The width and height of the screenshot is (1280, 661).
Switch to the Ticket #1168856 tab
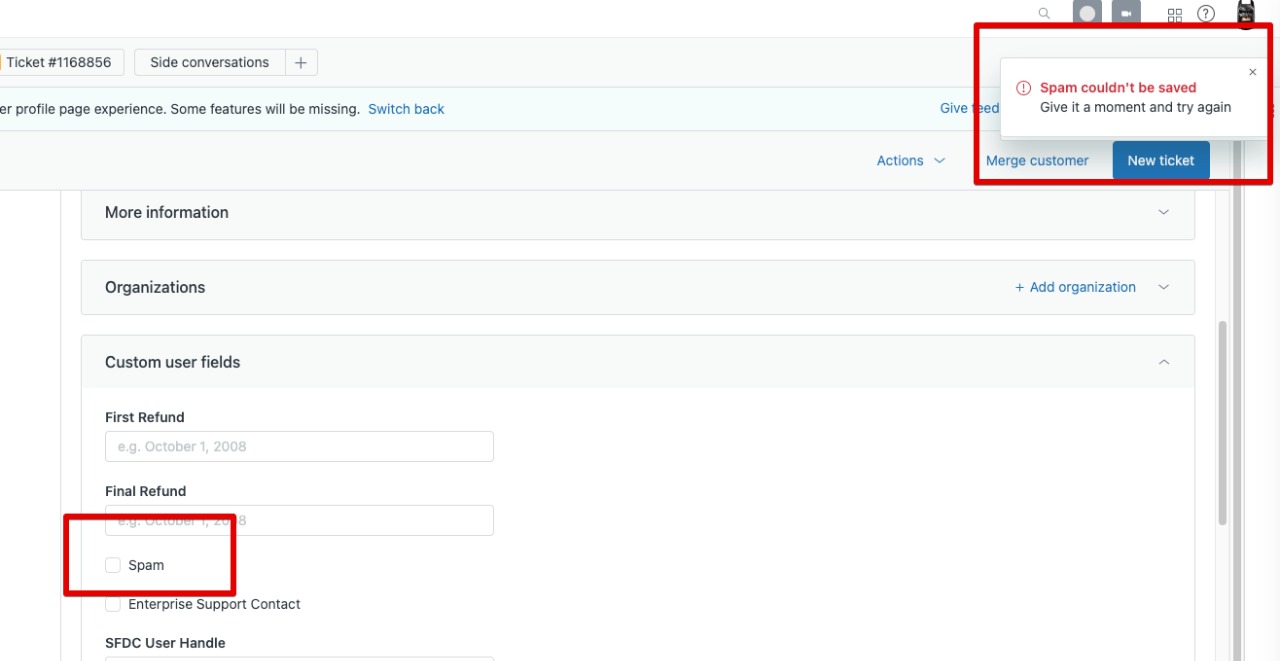[59, 62]
